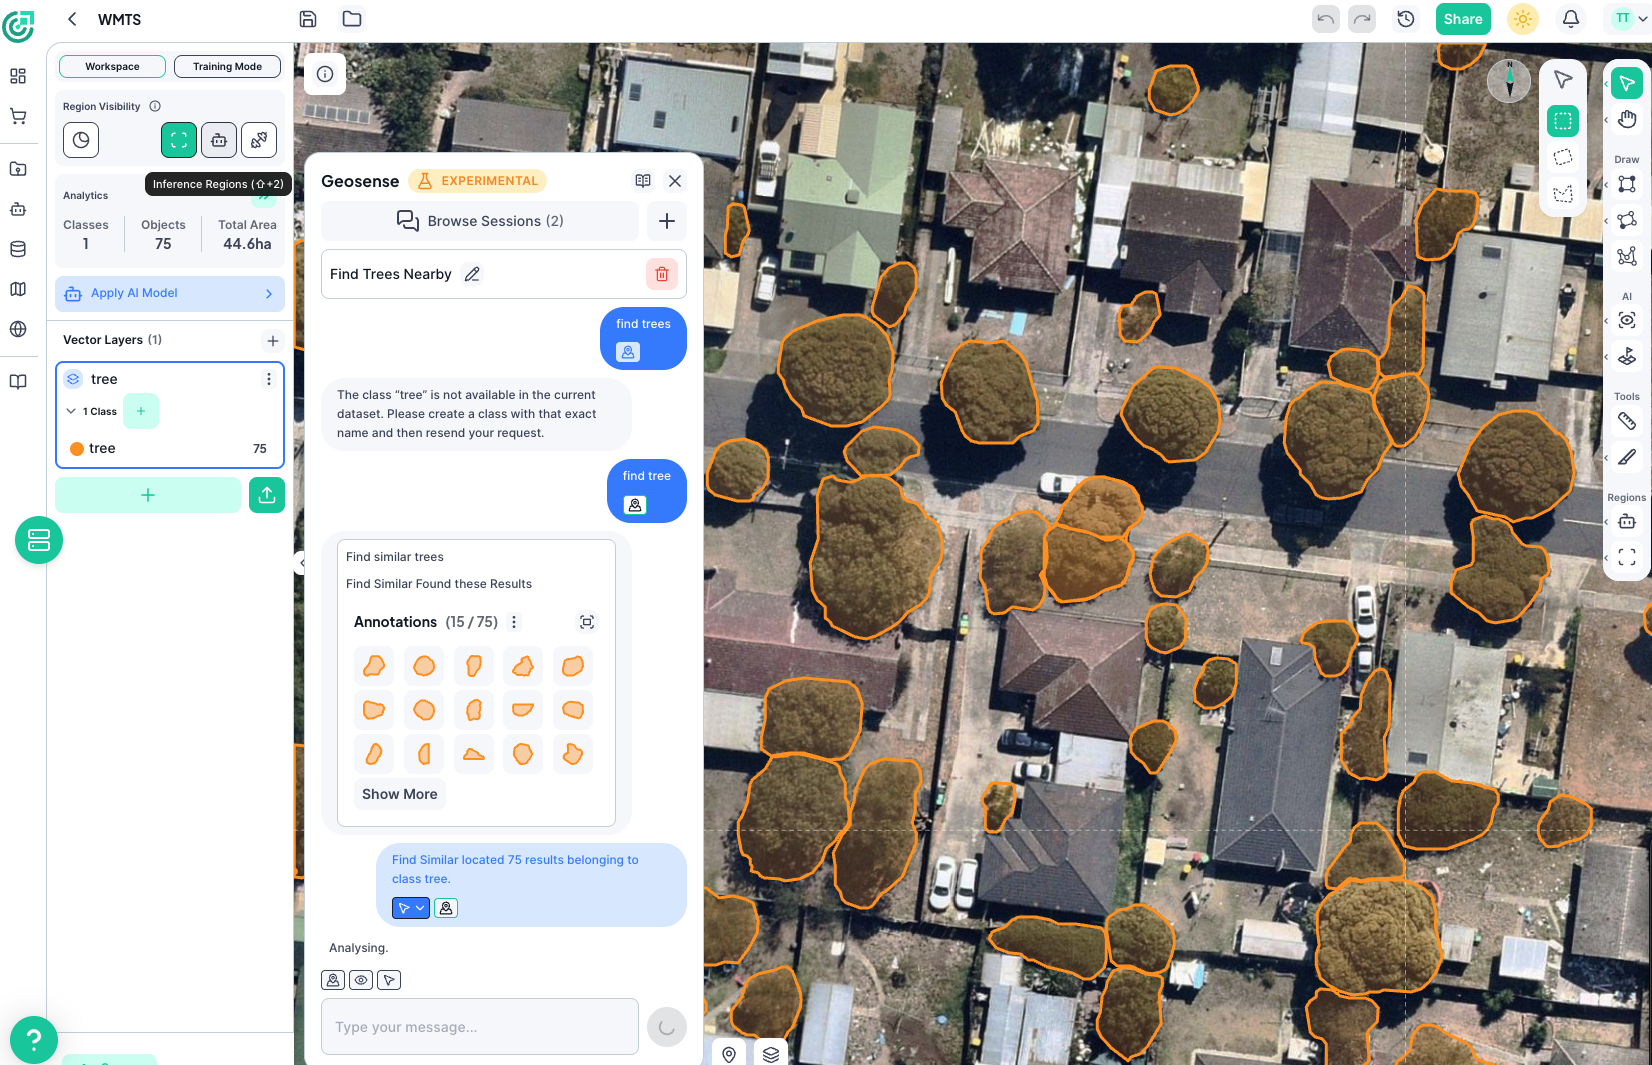Select the orange tree class swatch
The width and height of the screenshot is (1652, 1065).
click(x=77, y=449)
